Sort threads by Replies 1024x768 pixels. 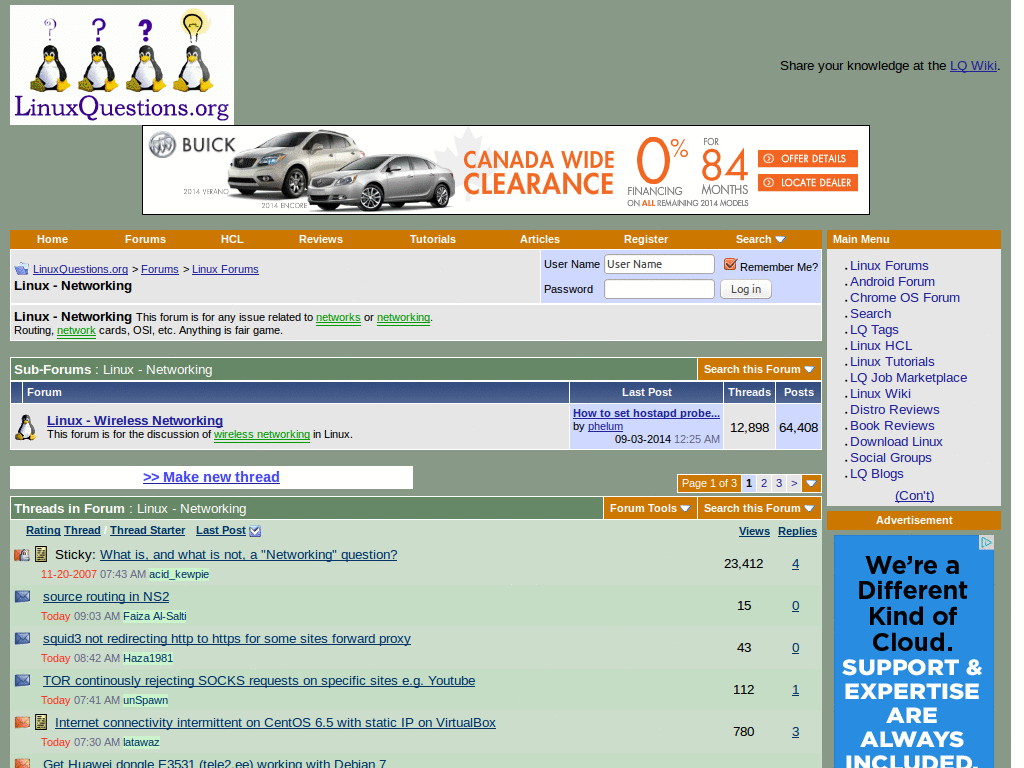(797, 532)
